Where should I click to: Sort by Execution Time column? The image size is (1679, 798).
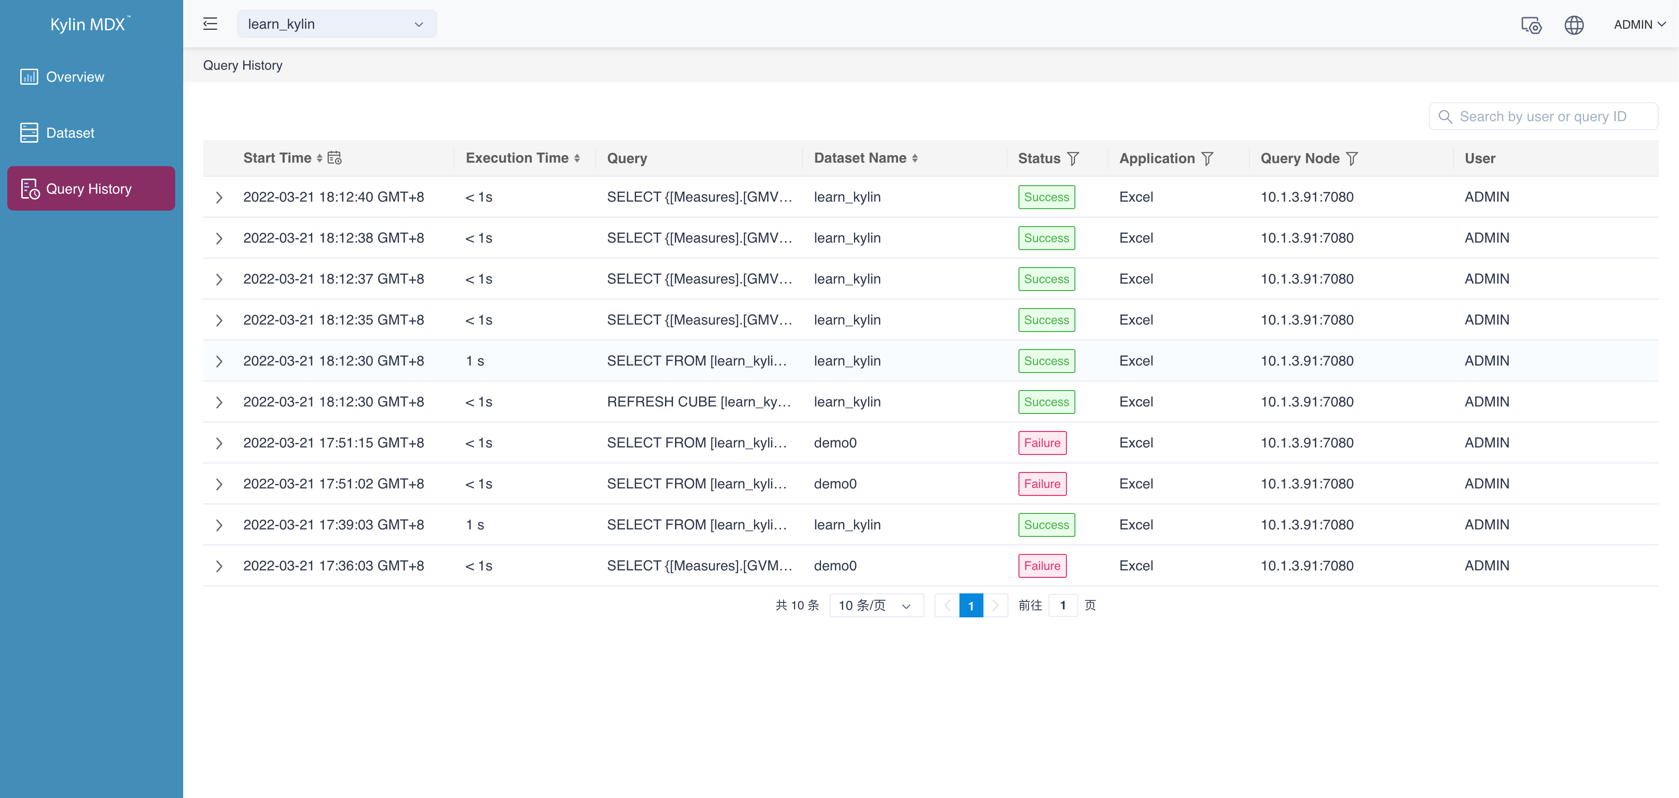(577, 158)
